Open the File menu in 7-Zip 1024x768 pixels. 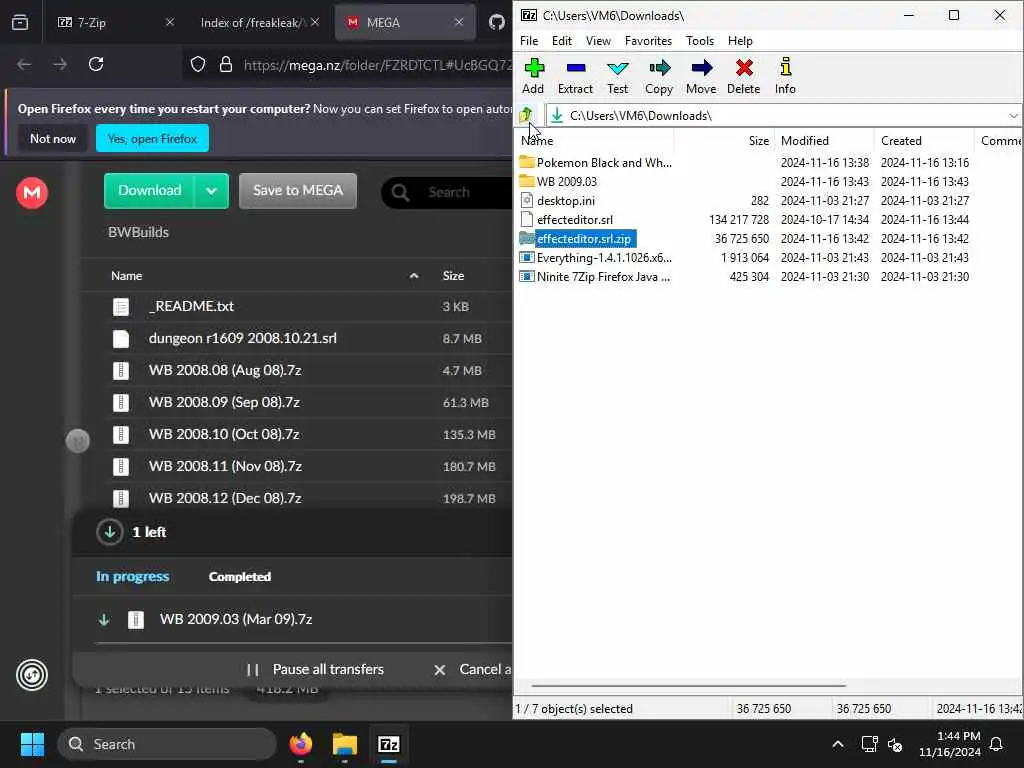point(529,40)
